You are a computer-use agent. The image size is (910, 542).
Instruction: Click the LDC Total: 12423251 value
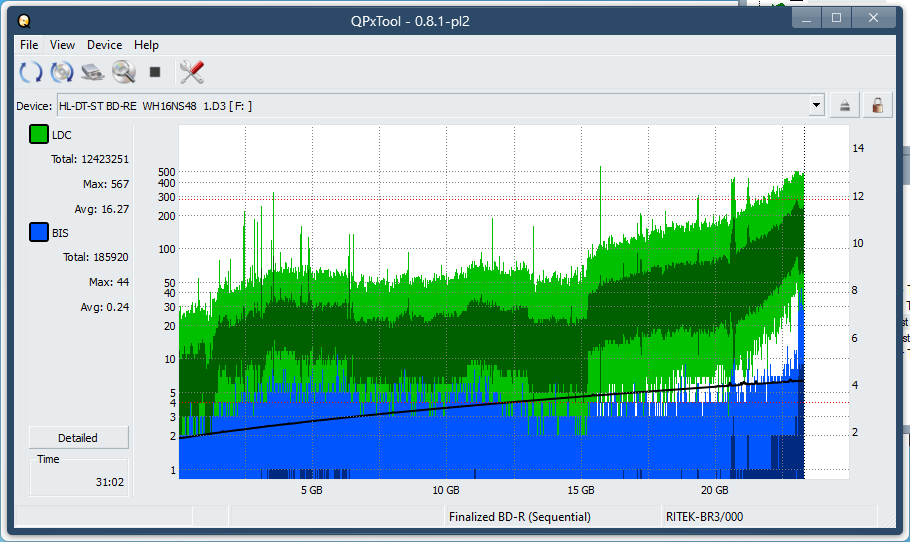(90, 159)
